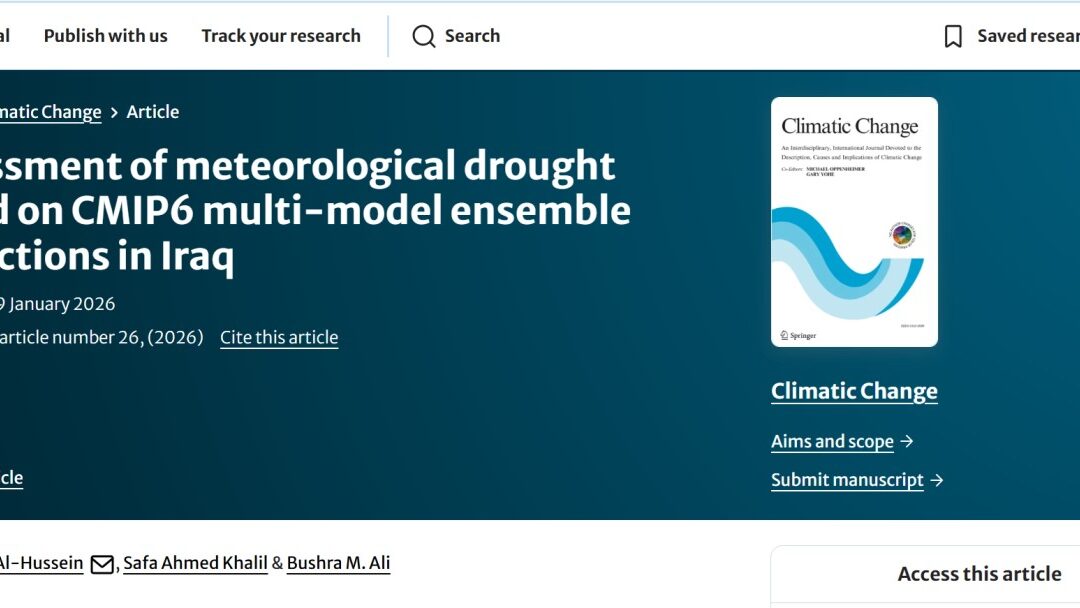Viewport: 1080px width, 608px height.
Task: Click the bookmark icon for saved research
Action: (953, 37)
